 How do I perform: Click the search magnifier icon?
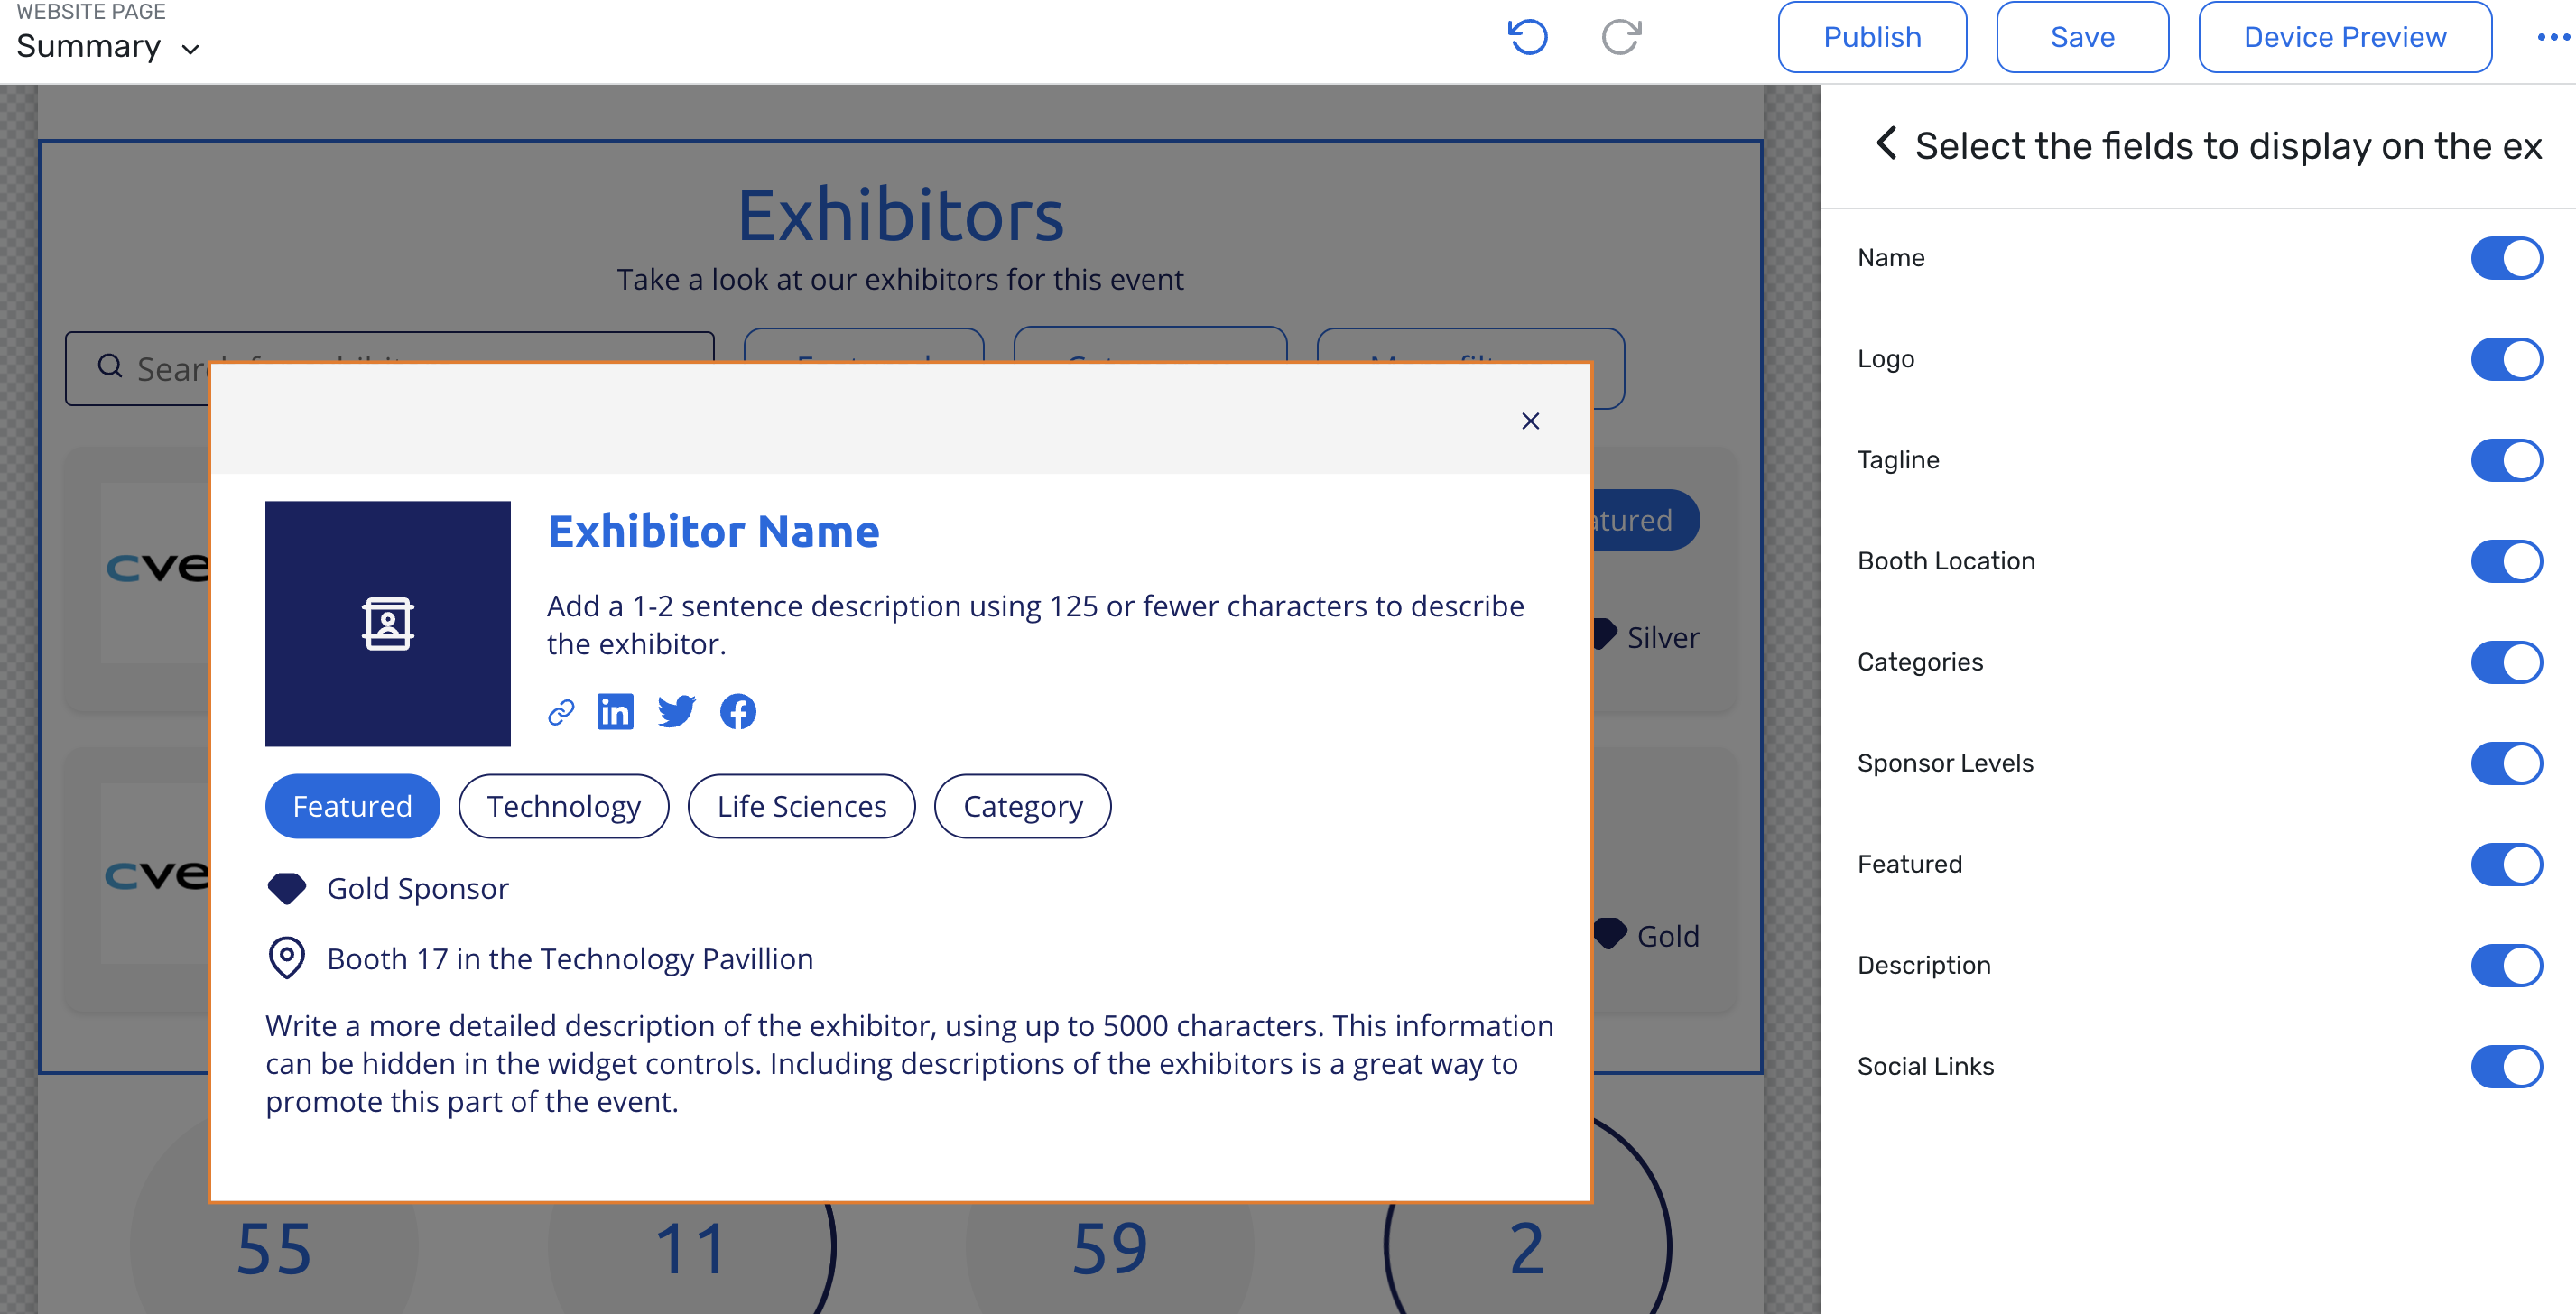click(x=110, y=367)
